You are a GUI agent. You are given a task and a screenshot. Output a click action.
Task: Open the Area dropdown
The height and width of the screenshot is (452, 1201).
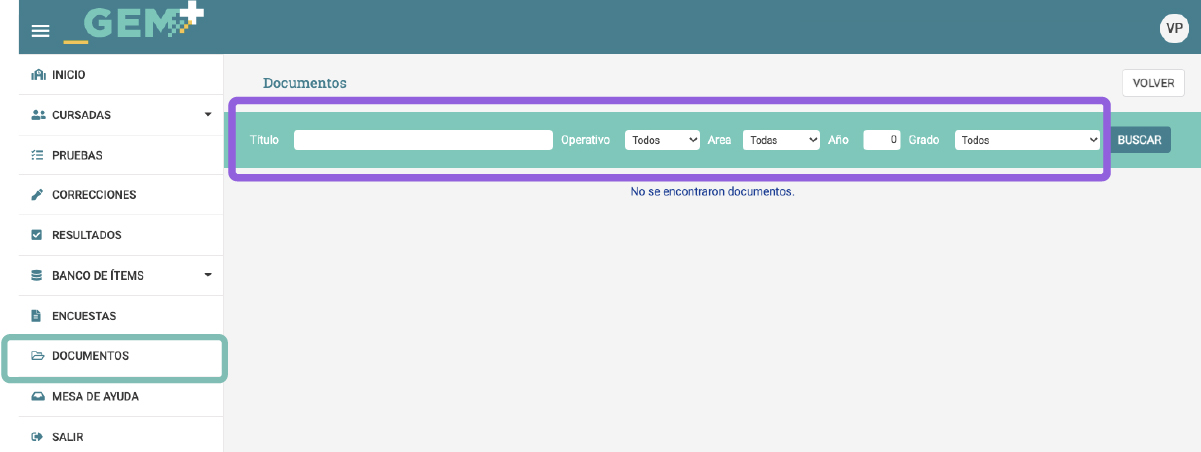(781, 140)
